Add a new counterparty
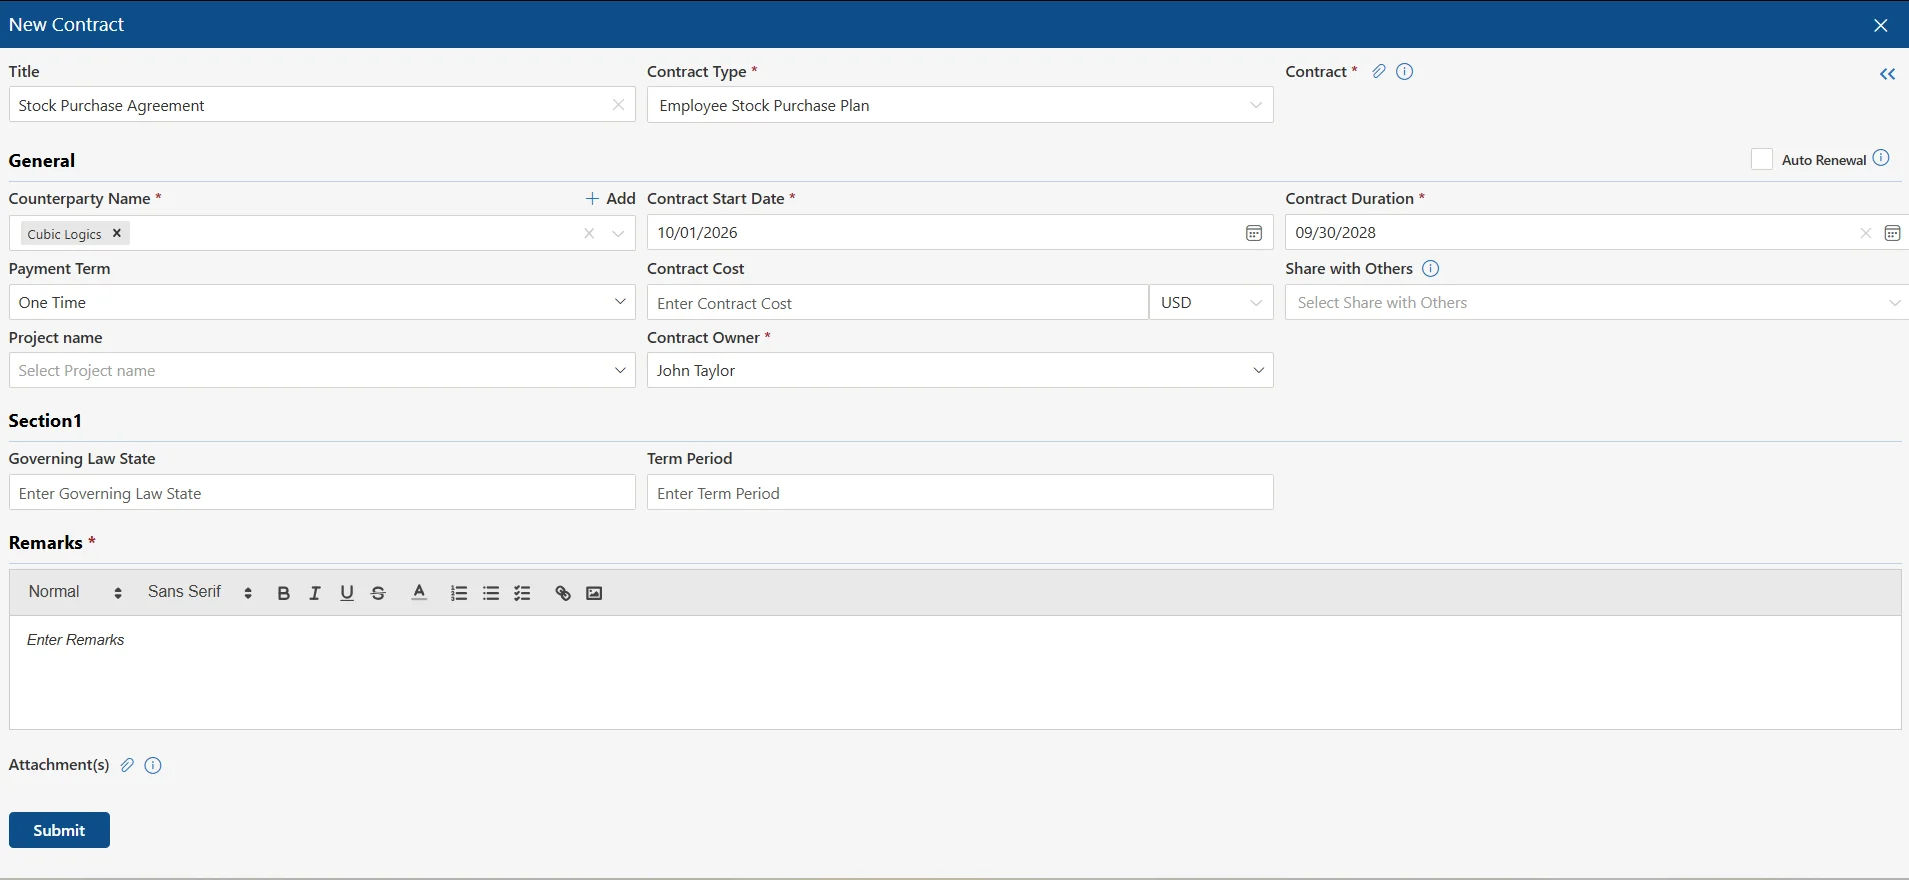1909x880 pixels. click(x=610, y=198)
